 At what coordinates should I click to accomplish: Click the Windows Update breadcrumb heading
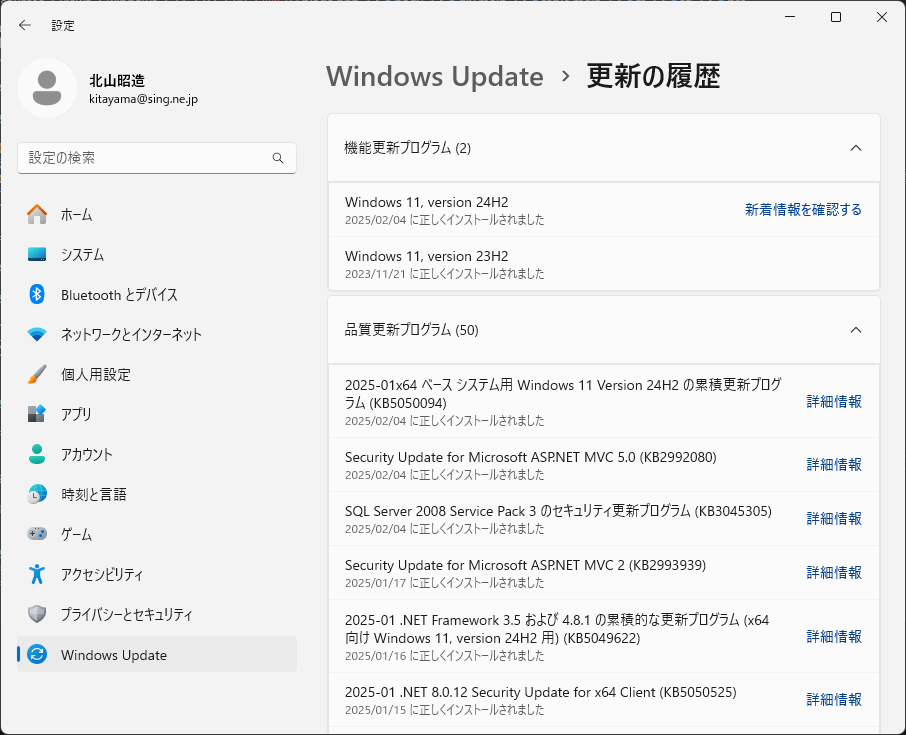[x=435, y=76]
